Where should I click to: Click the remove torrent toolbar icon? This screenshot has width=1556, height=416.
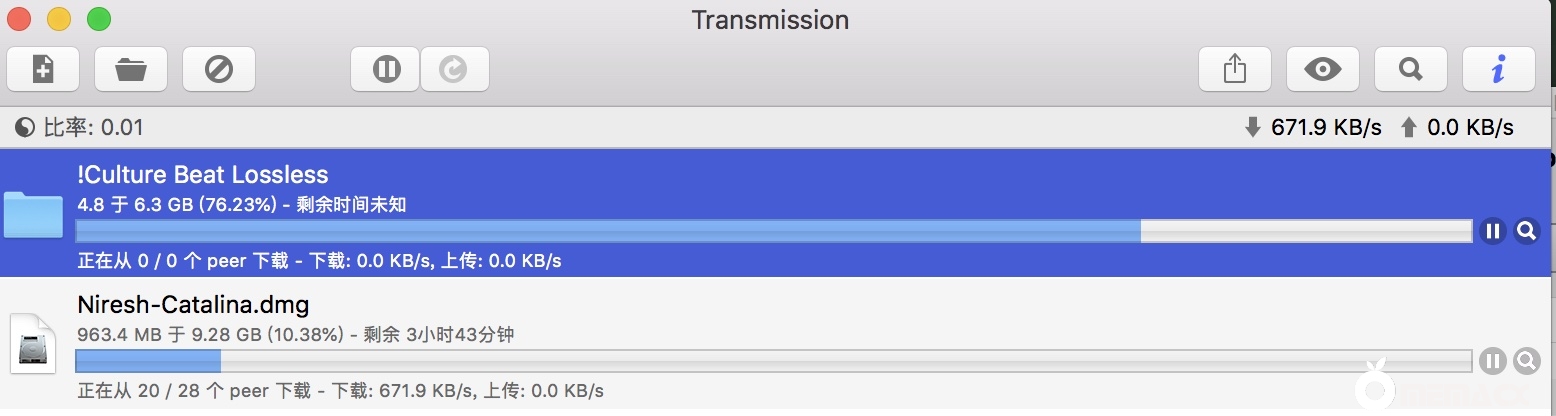tap(218, 69)
